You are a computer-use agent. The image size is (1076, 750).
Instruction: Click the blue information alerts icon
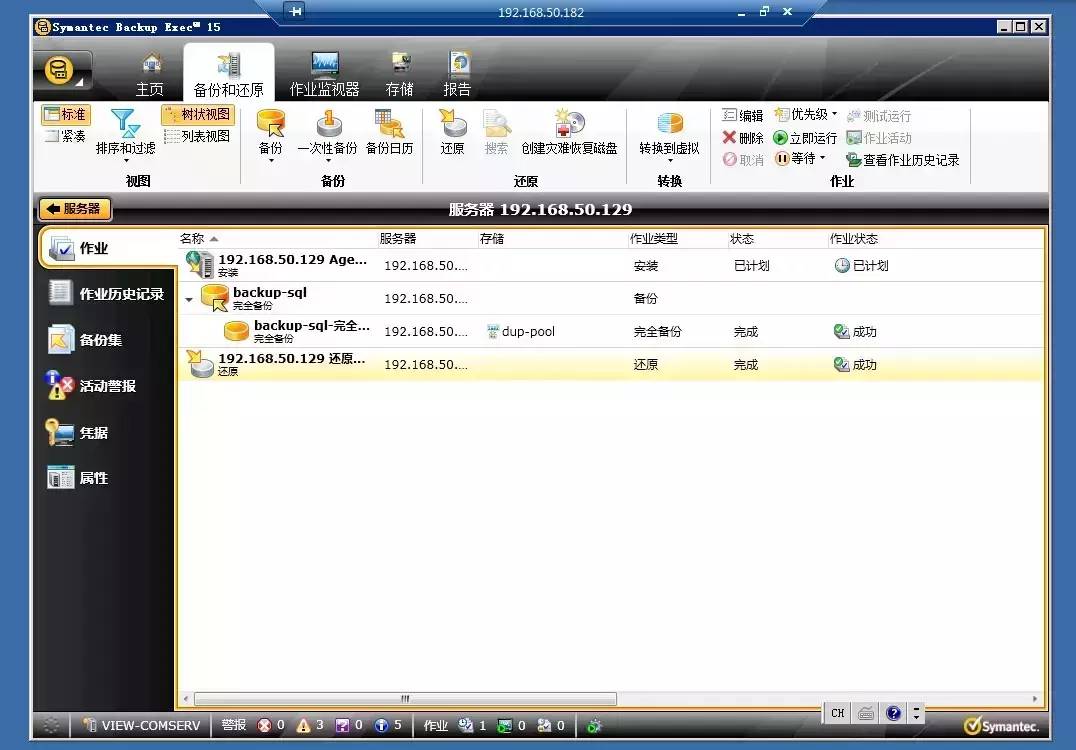(x=382, y=725)
